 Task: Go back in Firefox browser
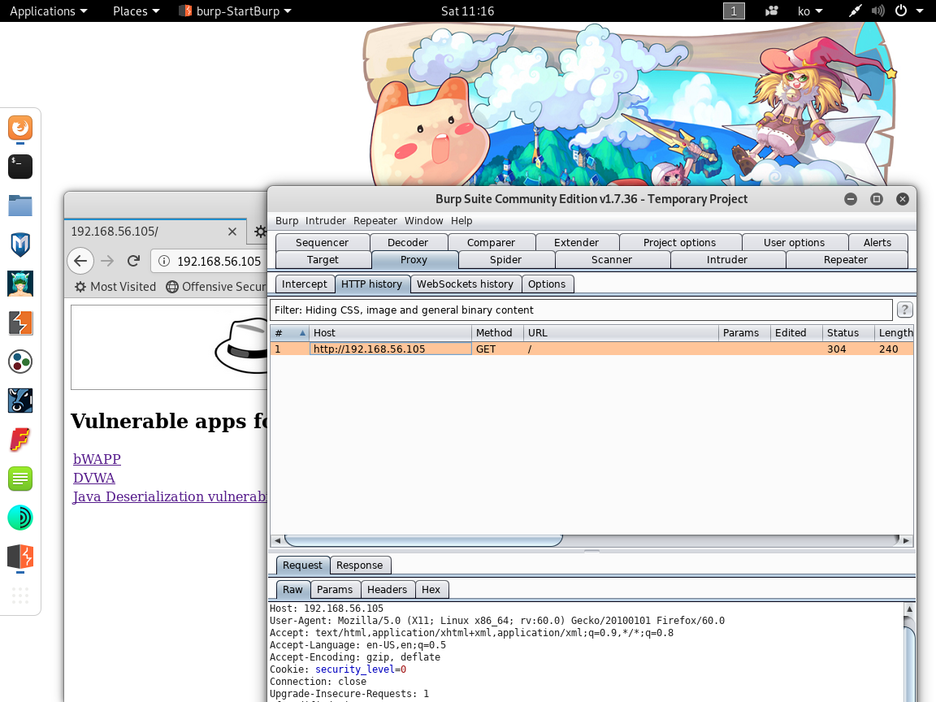(x=81, y=261)
